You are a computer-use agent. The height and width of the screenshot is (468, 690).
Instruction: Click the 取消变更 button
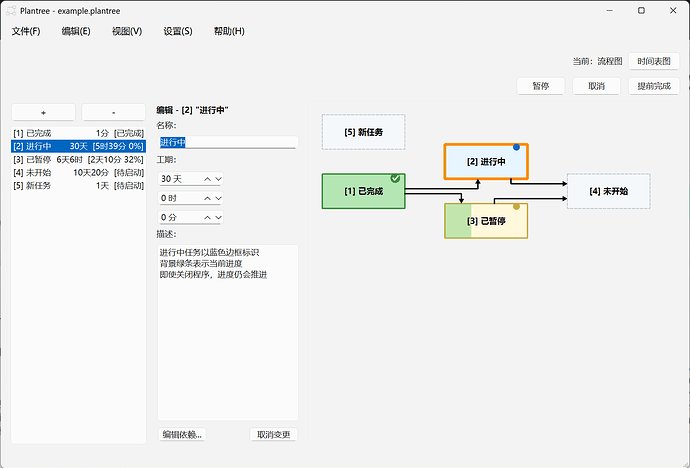point(273,435)
